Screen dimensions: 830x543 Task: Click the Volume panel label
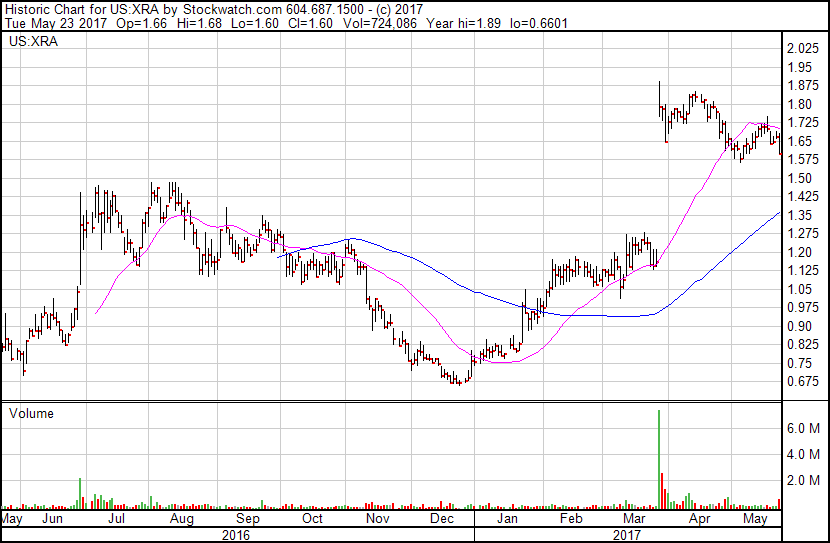(32, 413)
